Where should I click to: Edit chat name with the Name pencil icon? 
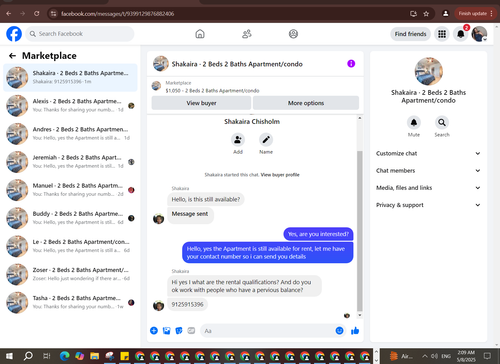[266, 139]
